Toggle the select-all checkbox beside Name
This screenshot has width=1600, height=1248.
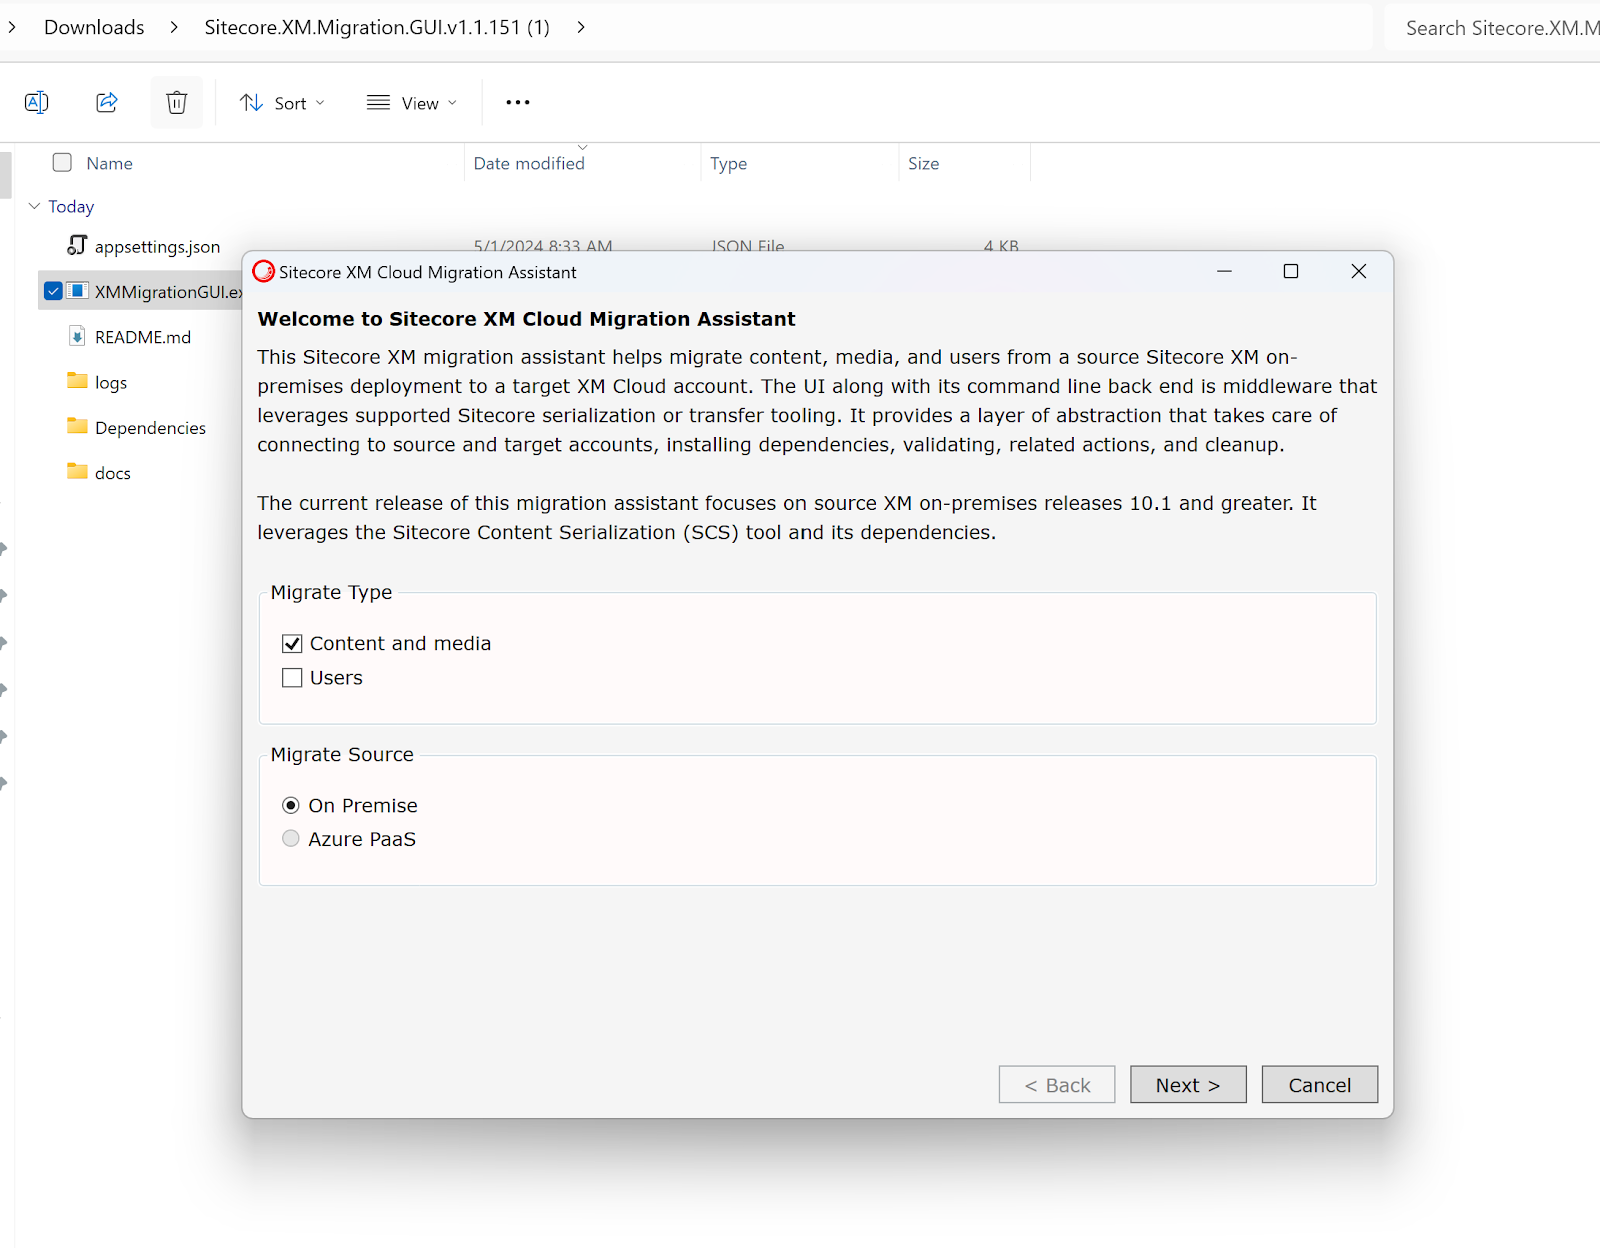(x=62, y=162)
